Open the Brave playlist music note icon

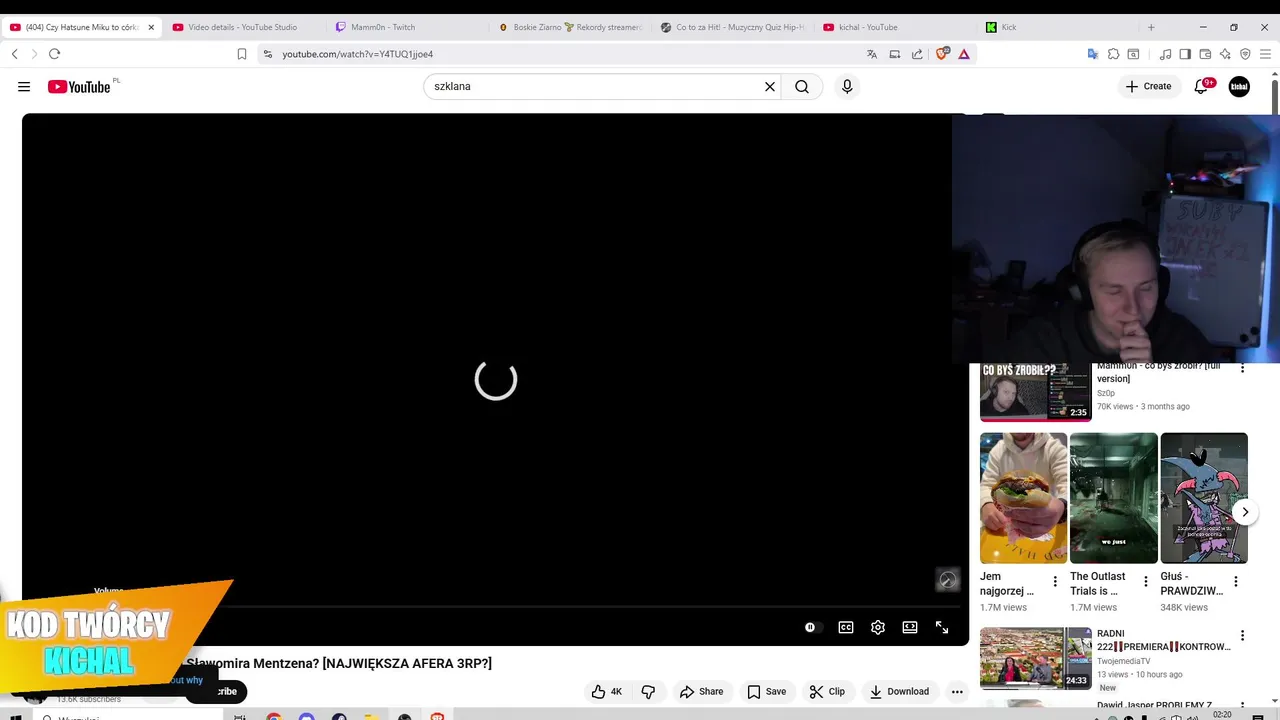1165,54
